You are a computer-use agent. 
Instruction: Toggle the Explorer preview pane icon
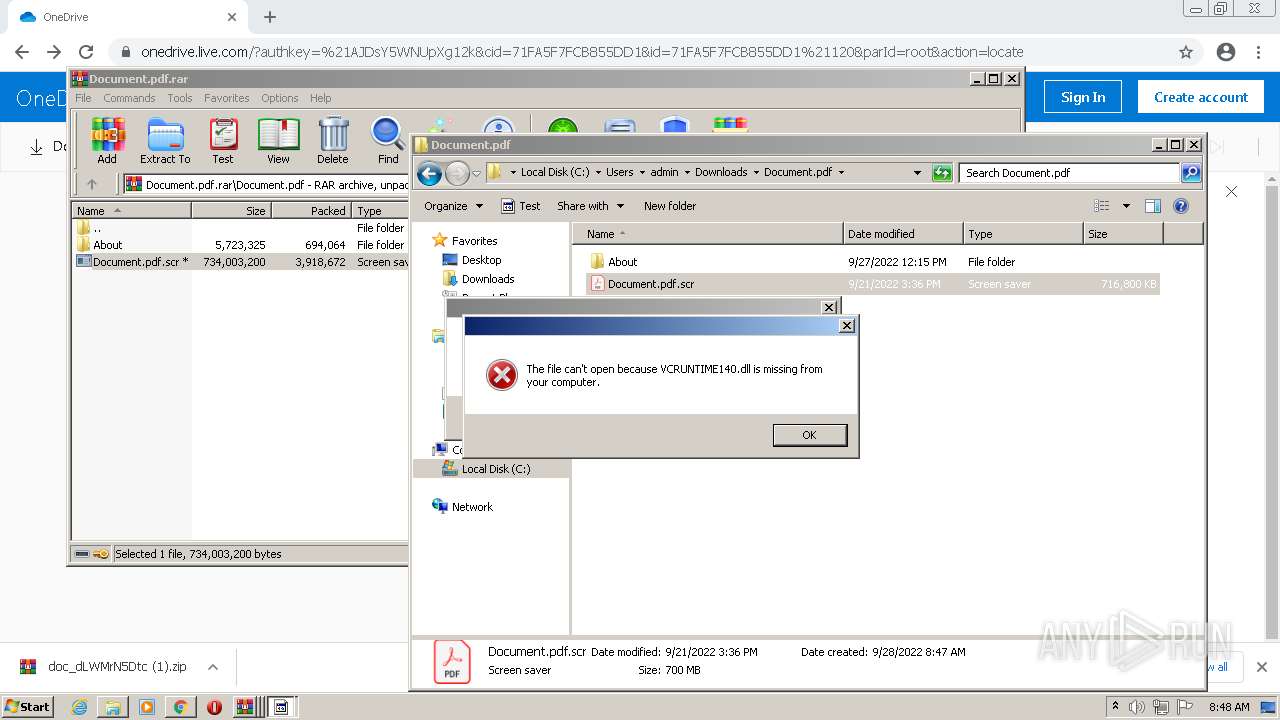(1153, 206)
